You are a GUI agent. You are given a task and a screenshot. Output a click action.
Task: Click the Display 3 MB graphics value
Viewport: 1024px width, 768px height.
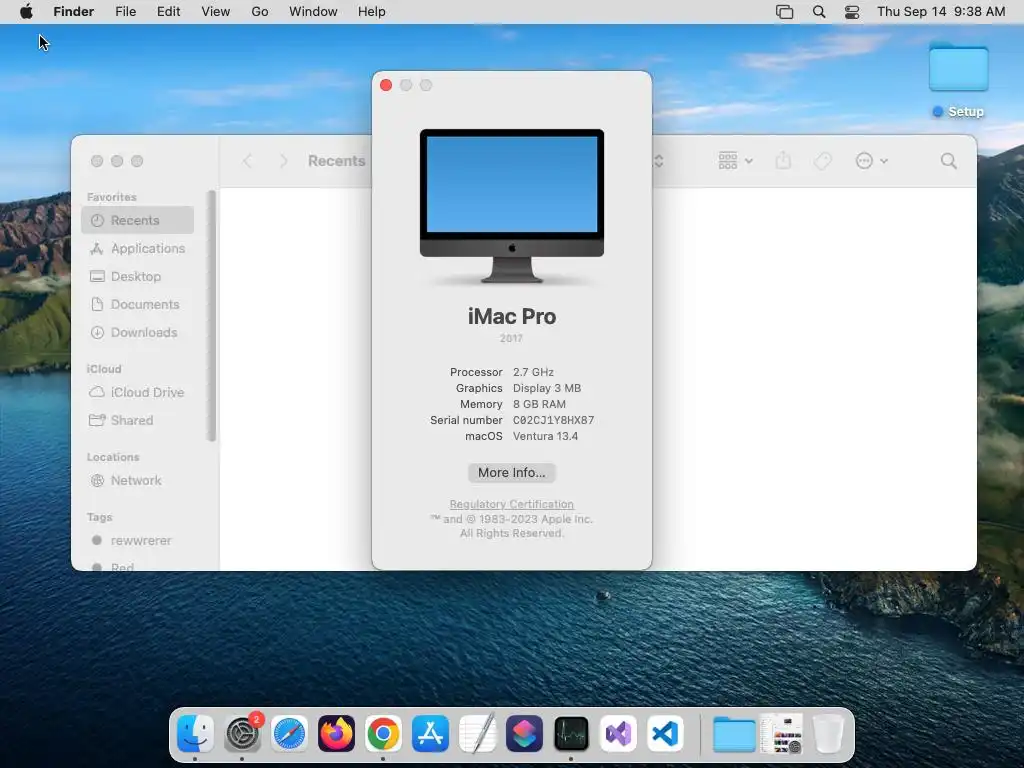(547, 388)
